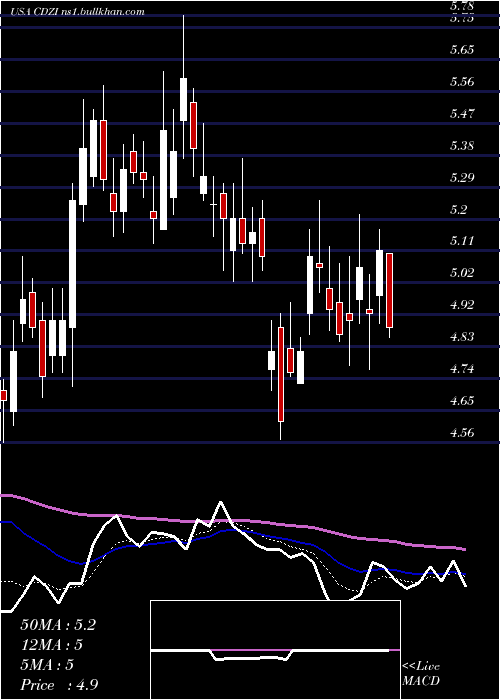The image size is (500, 700).
Task: Click the MACD label
Action: click(x=421, y=681)
